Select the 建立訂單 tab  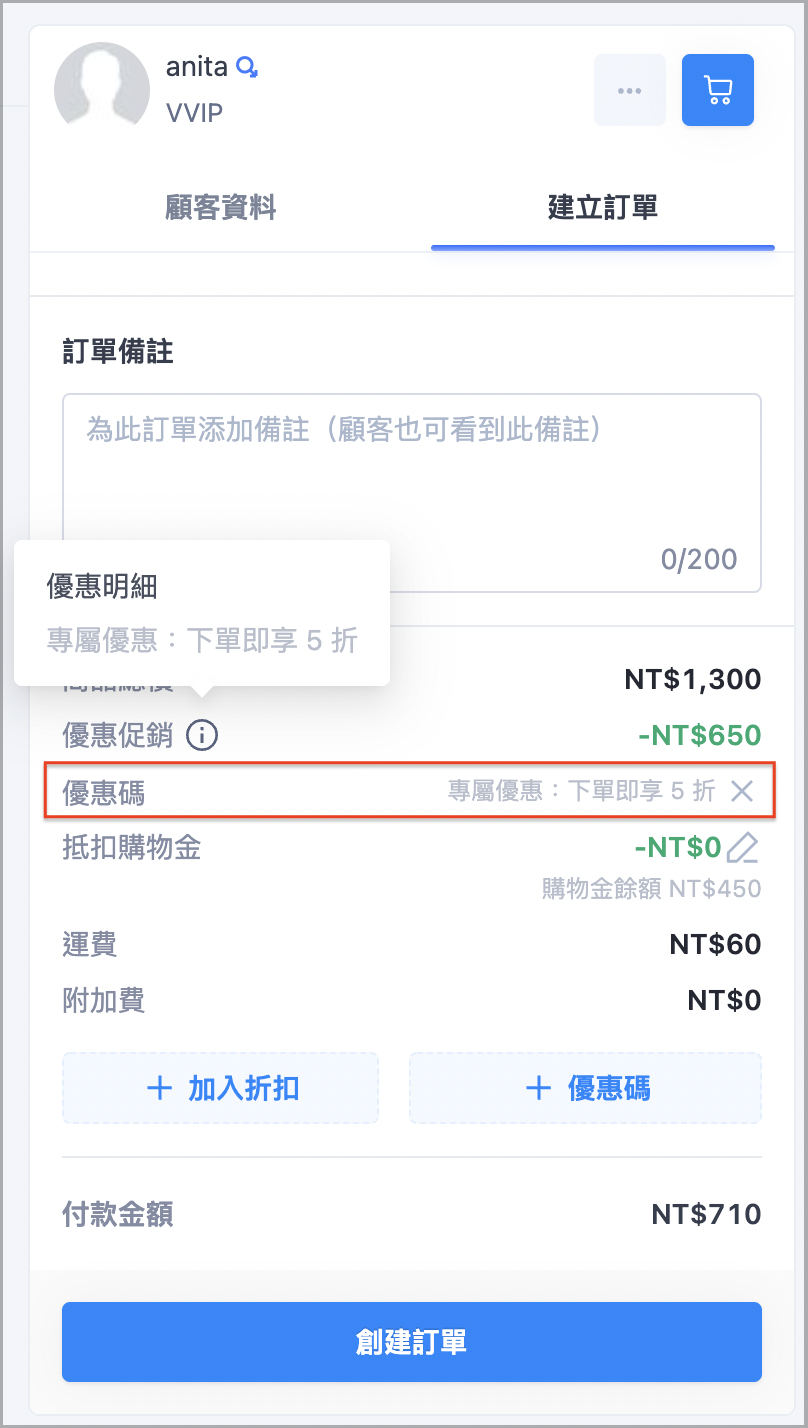(603, 208)
